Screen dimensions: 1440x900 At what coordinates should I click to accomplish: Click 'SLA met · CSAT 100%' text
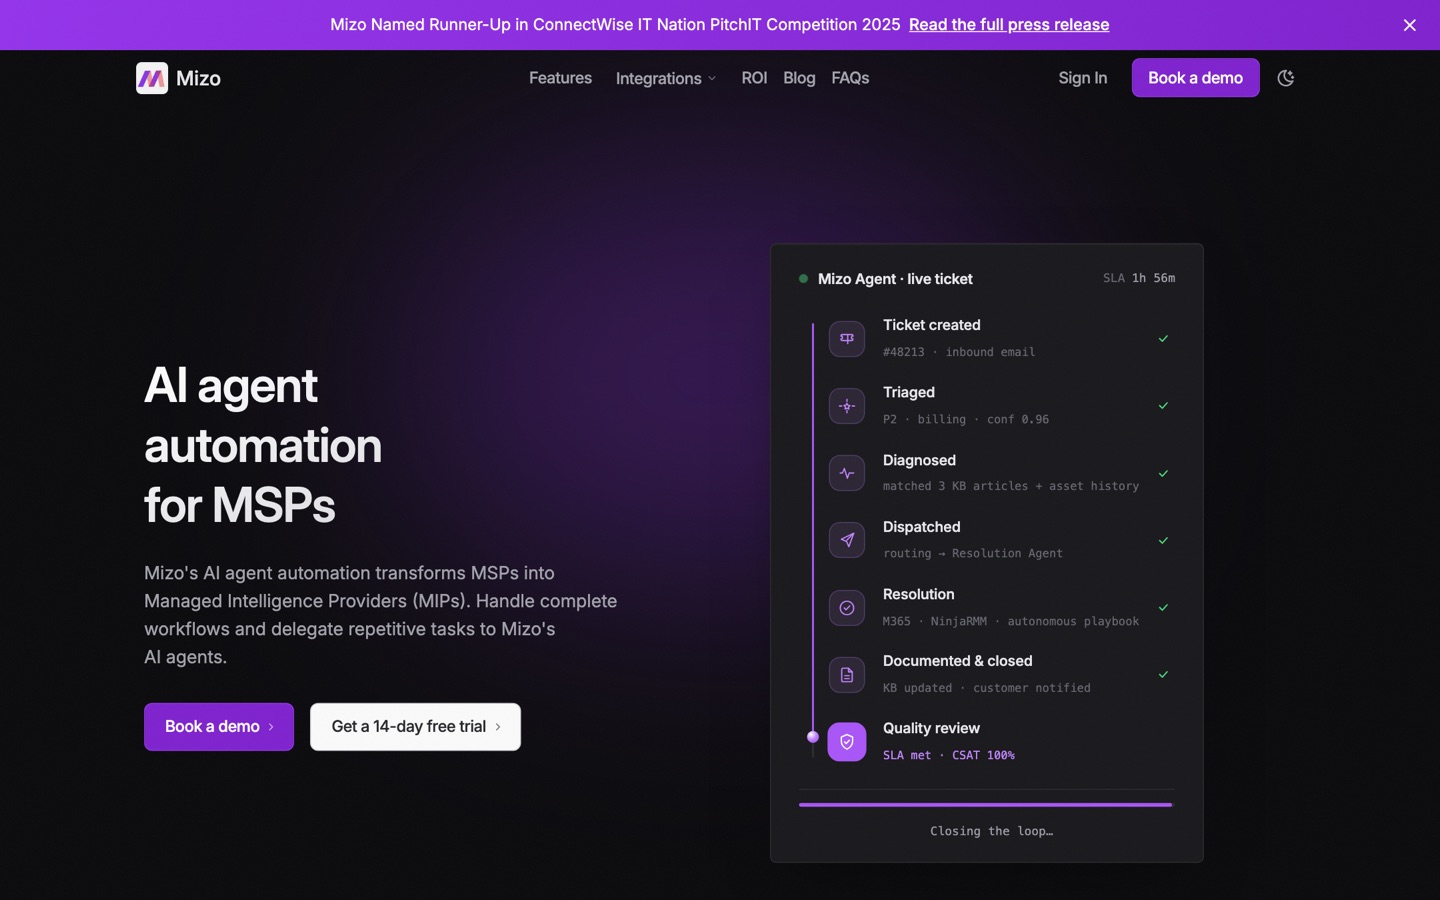point(949,755)
